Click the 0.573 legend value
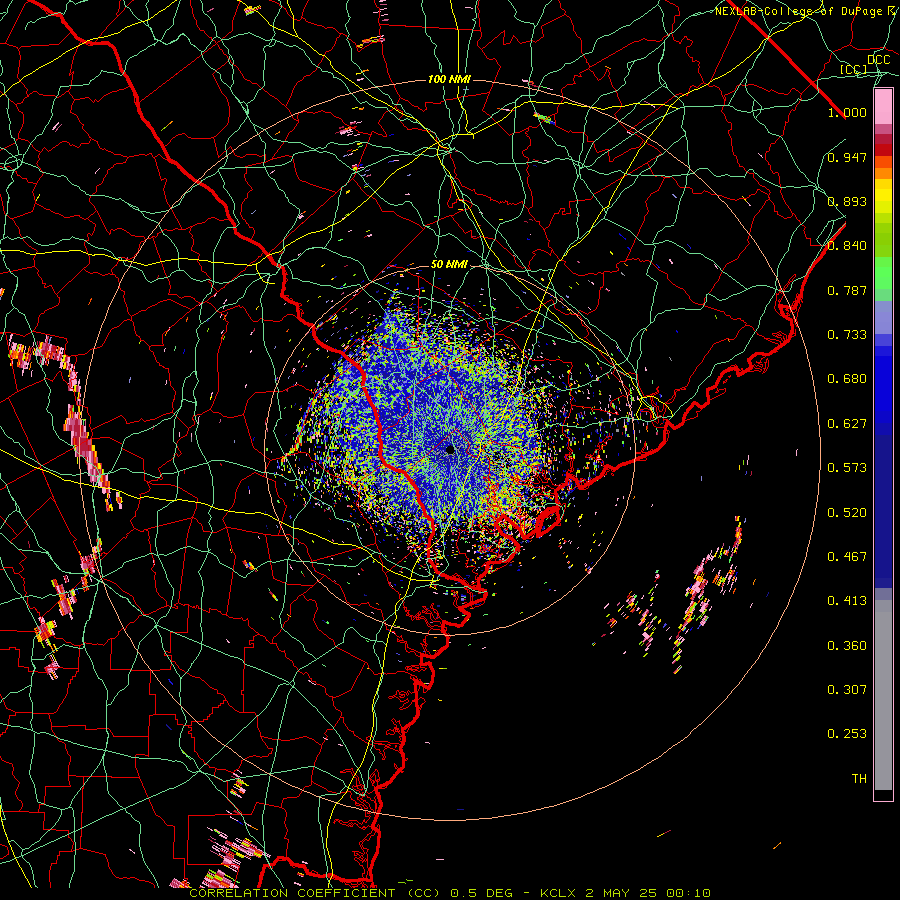The image size is (900, 900). pos(847,468)
